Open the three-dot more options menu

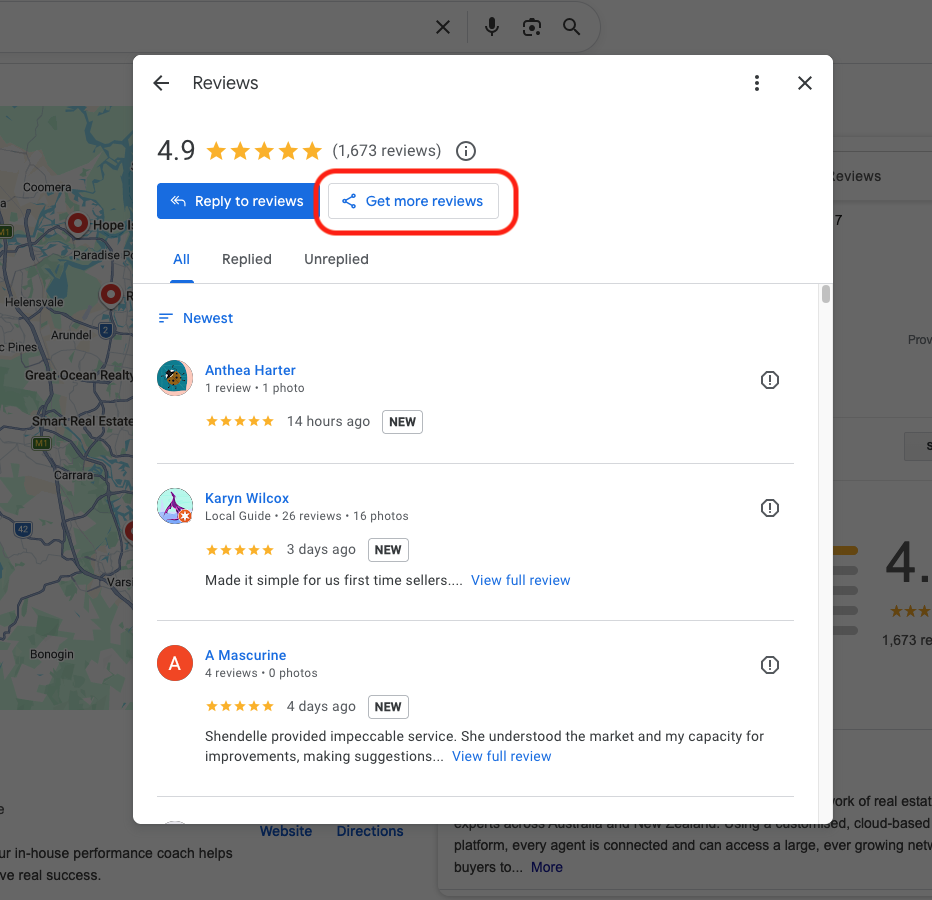757,83
